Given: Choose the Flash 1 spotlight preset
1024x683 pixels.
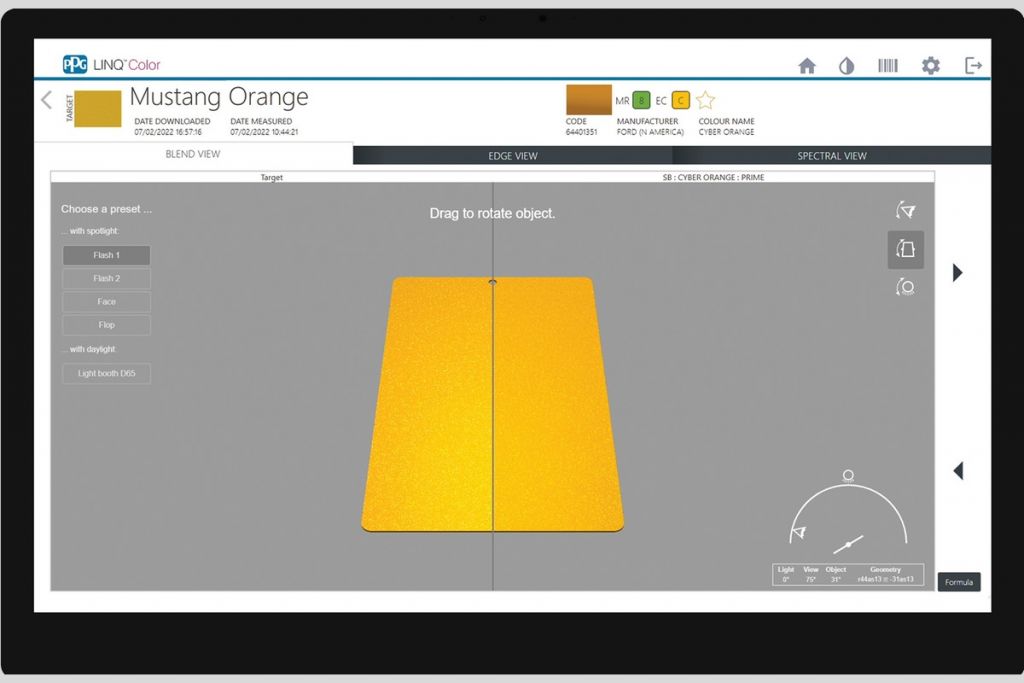Looking at the screenshot, I should coord(106,255).
